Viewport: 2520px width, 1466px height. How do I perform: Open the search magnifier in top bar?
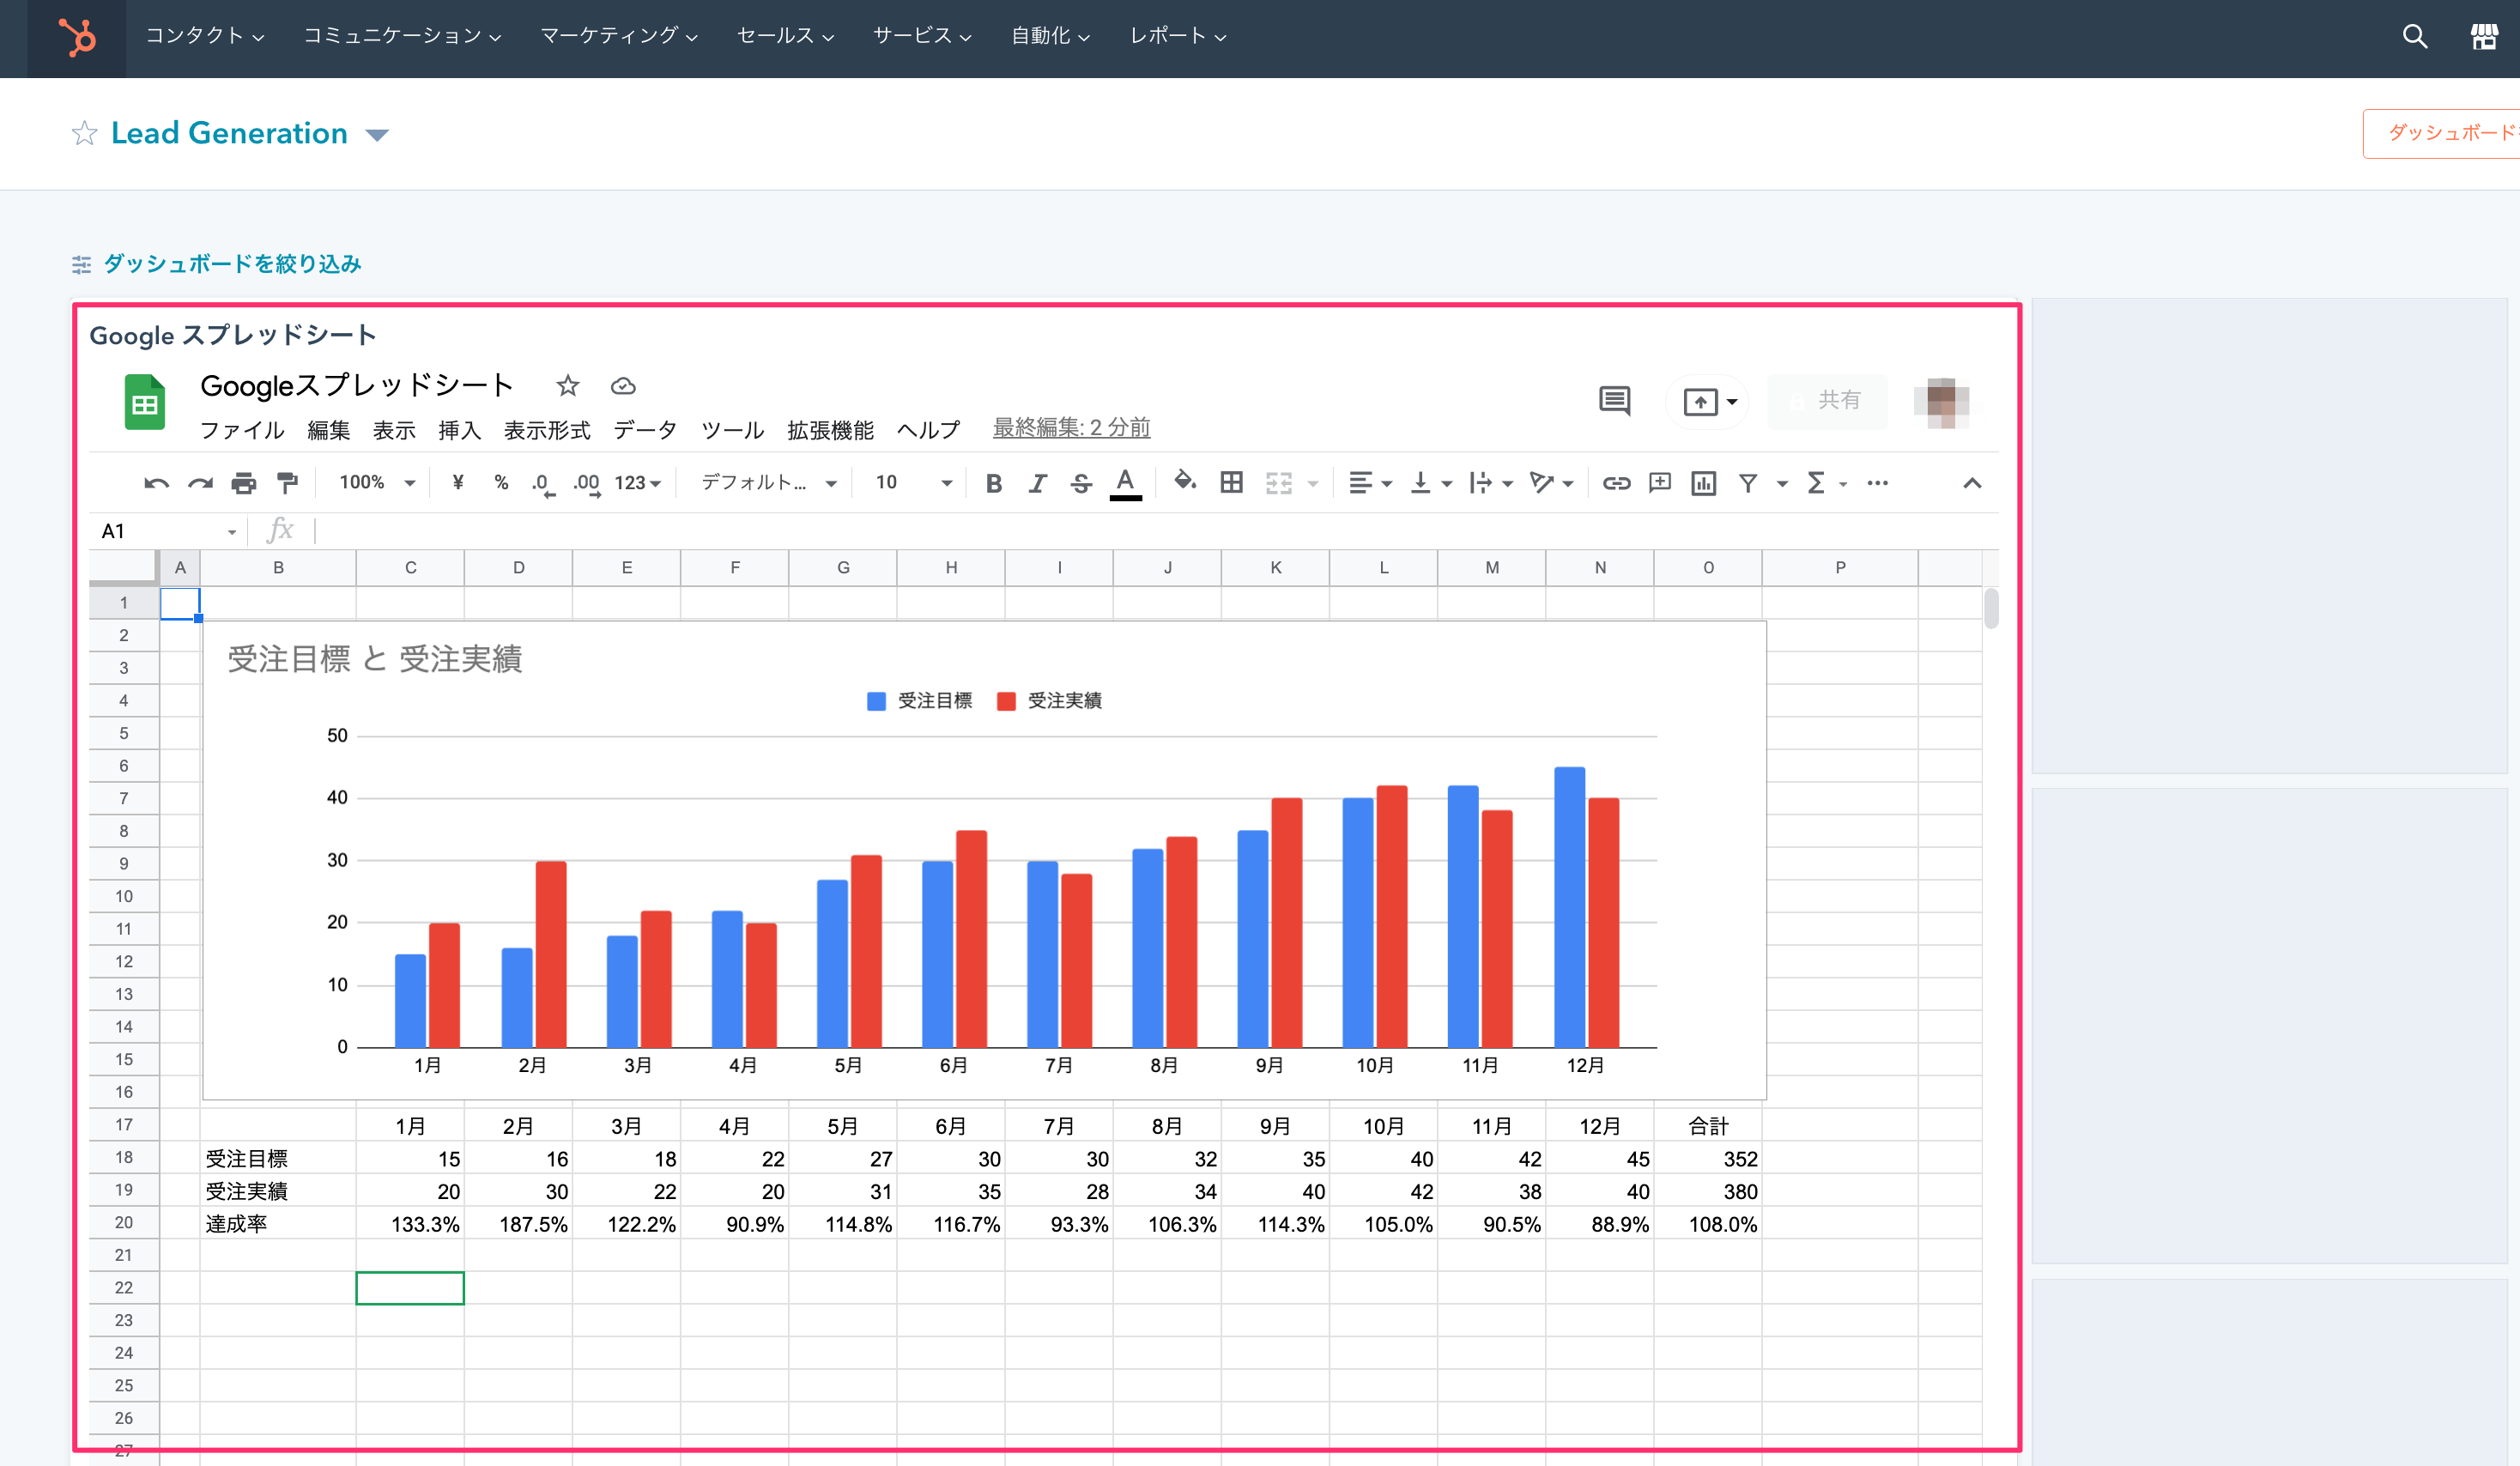[2414, 36]
